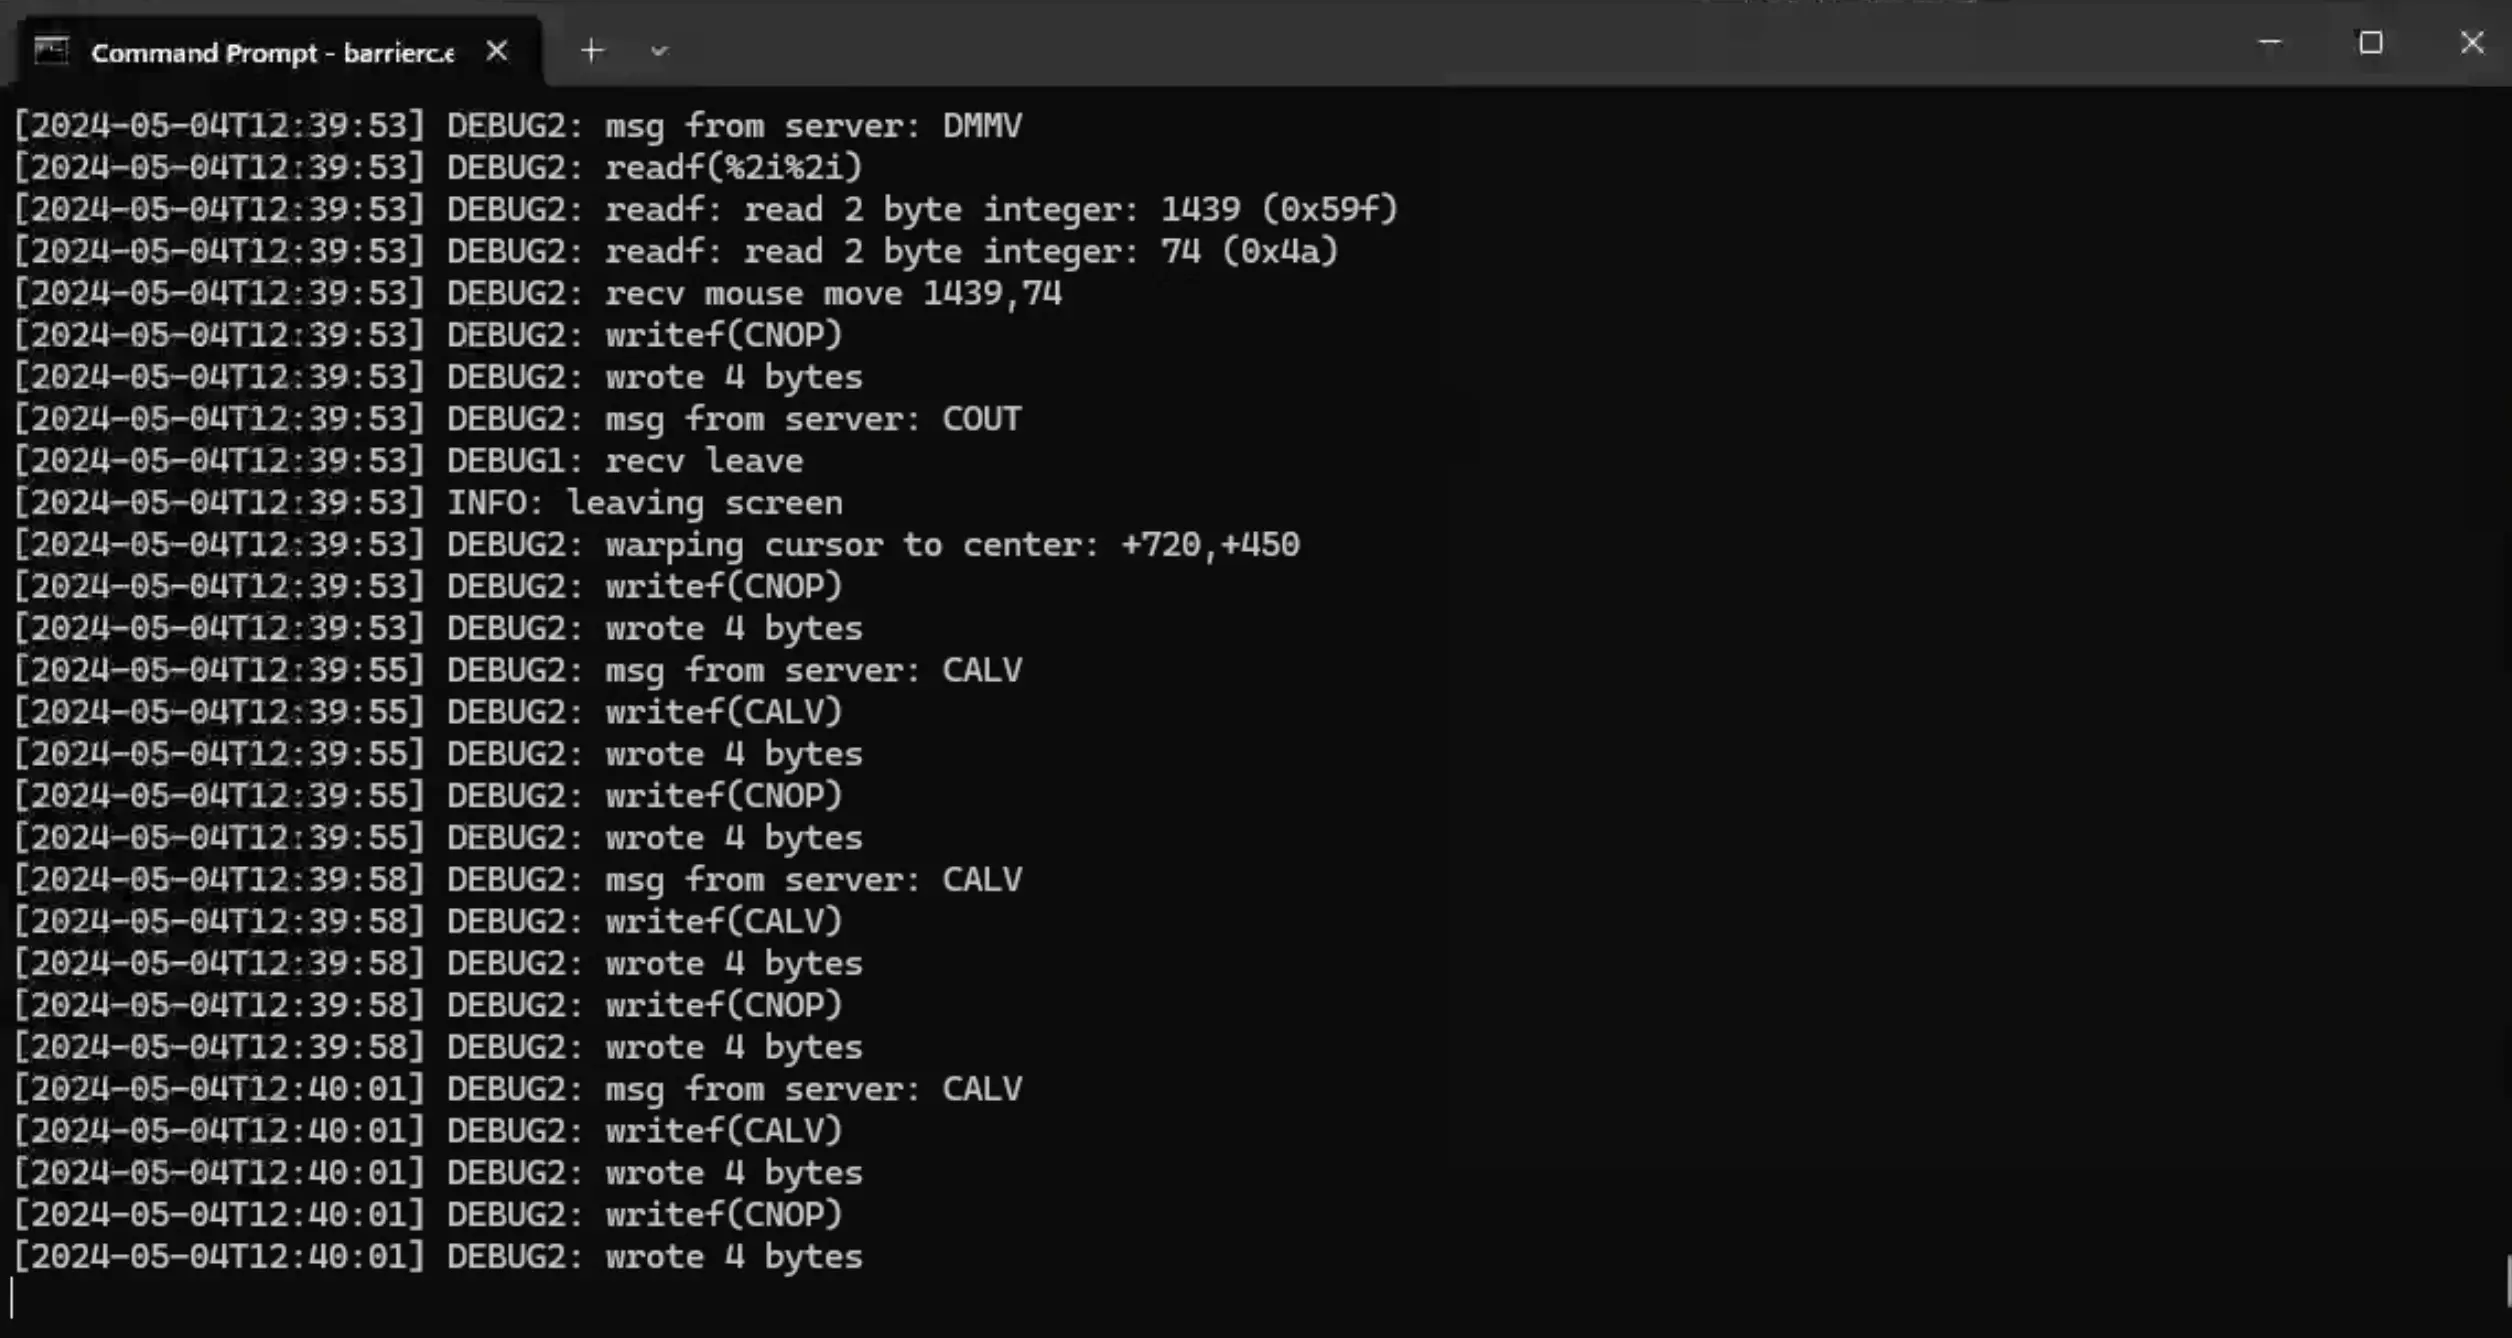This screenshot has height=1338, width=2512.
Task: Expand the new tab profile dropdown chevron
Action: tap(658, 50)
